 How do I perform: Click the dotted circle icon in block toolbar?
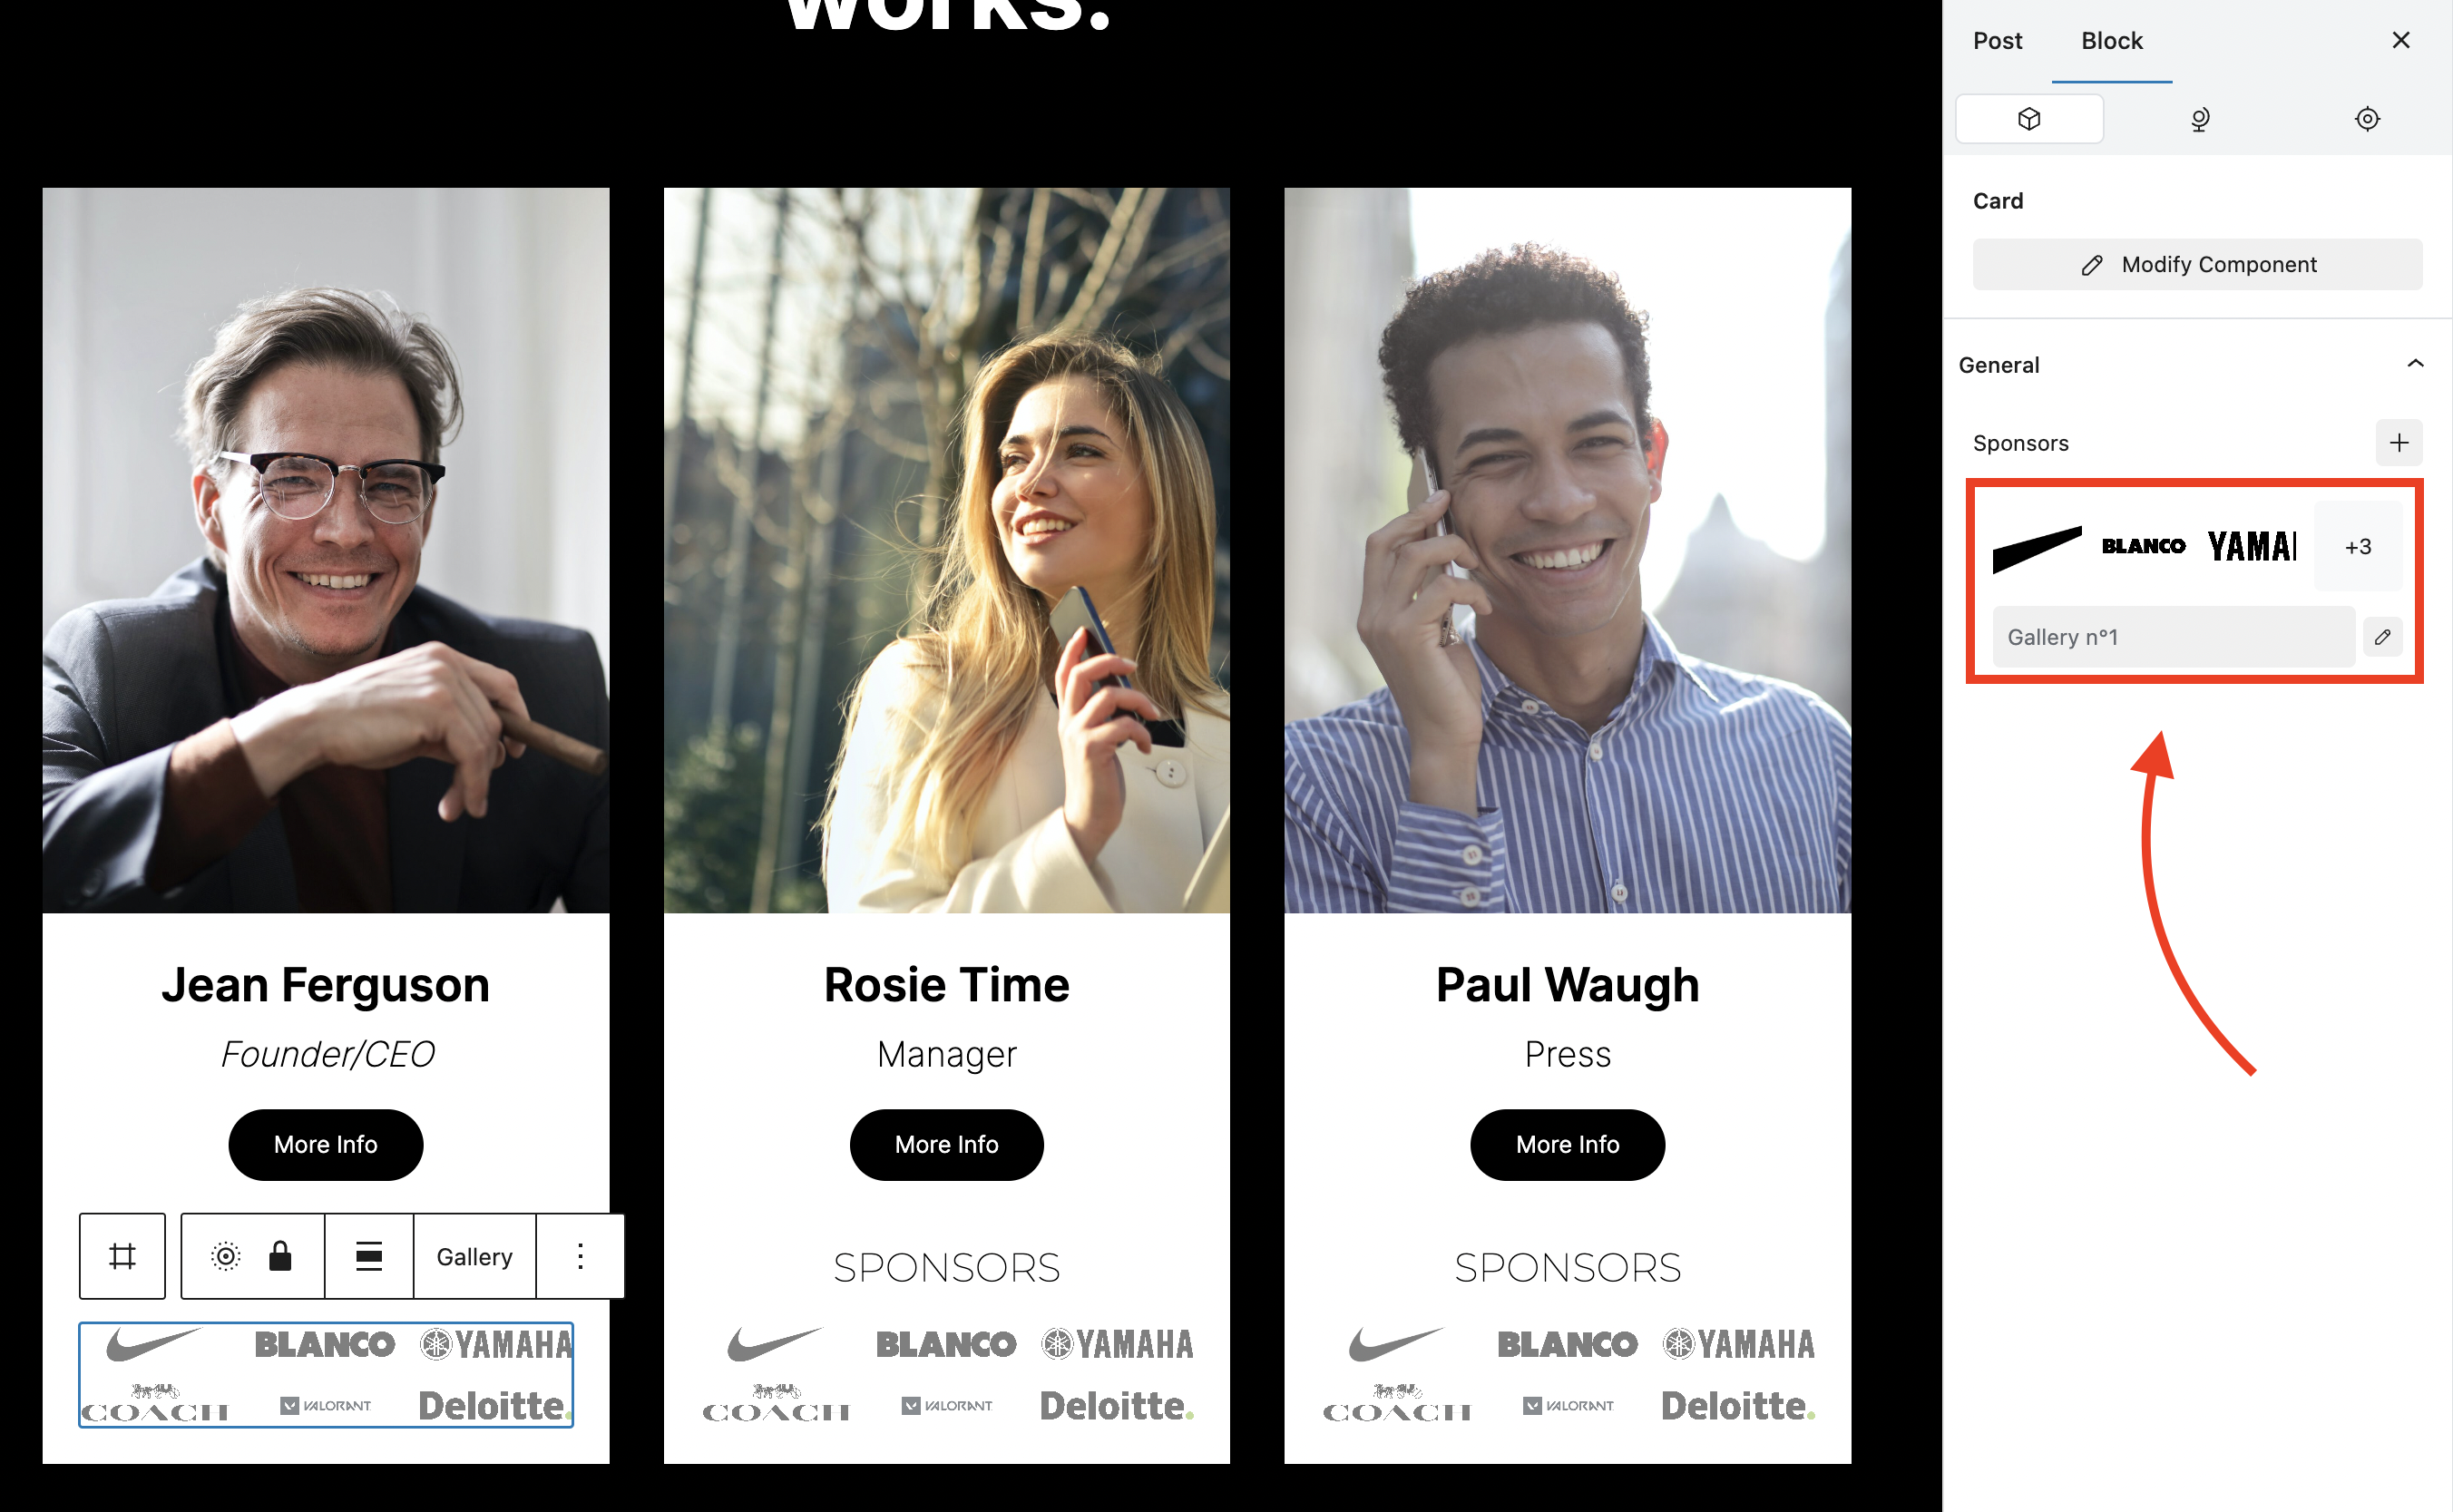[x=226, y=1256]
